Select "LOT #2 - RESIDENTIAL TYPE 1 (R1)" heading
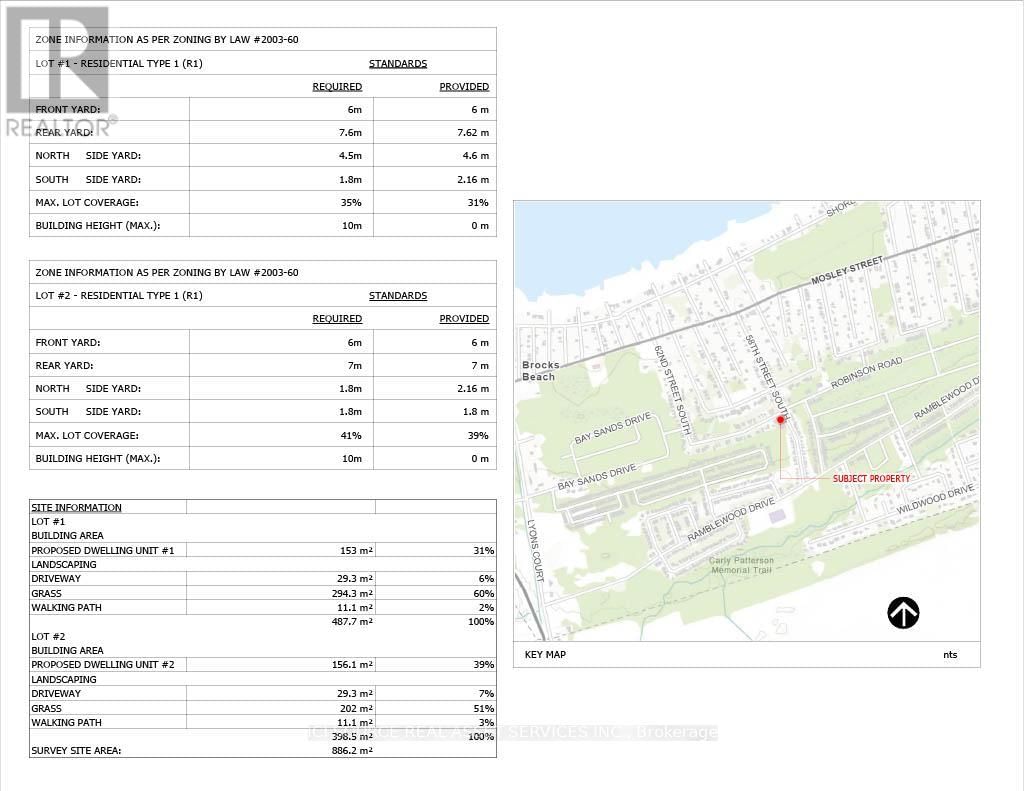 (119, 295)
